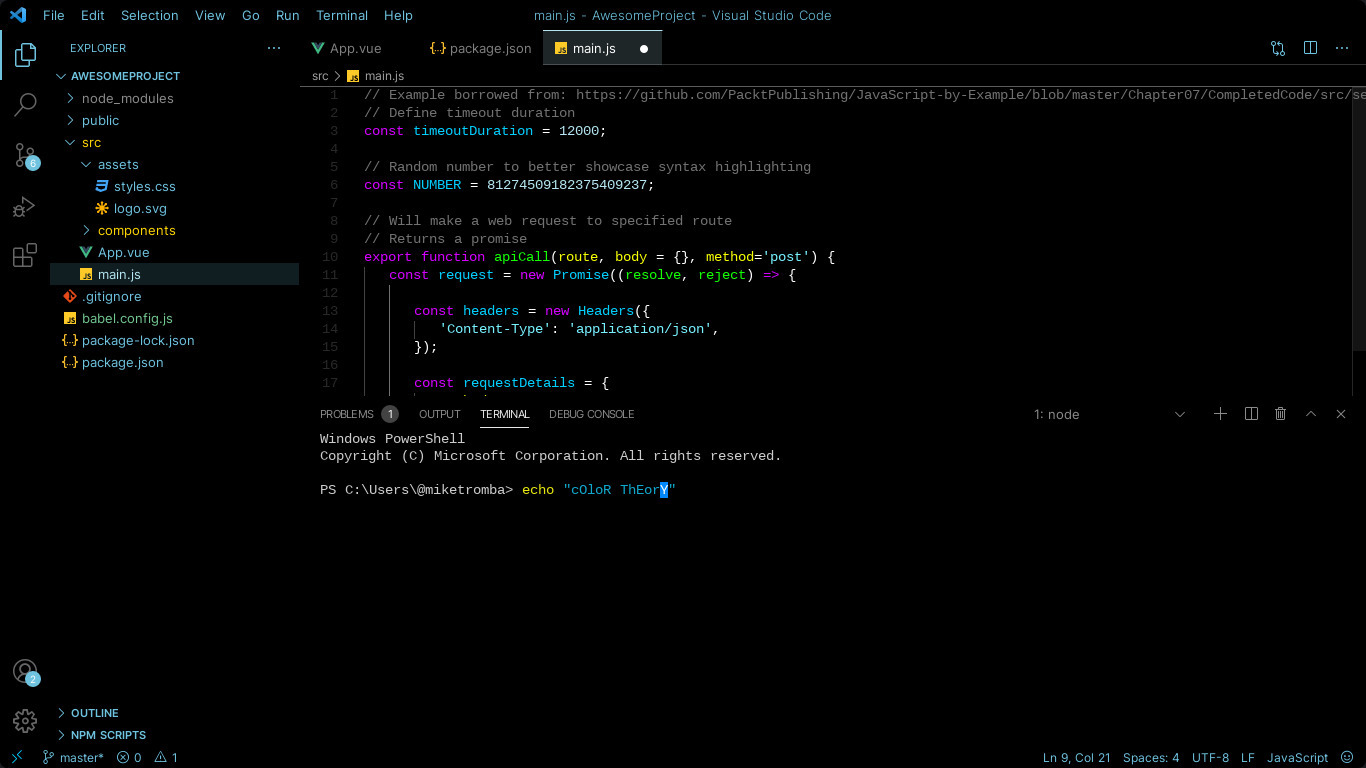Maximize panel size with chevron up
The image size is (1366, 768).
pos(1311,414)
